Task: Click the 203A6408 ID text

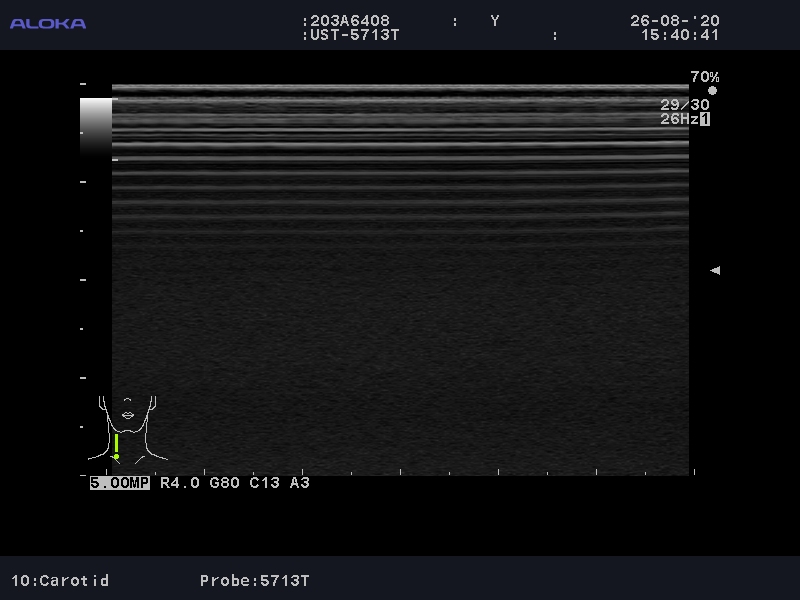Action: tap(350, 21)
